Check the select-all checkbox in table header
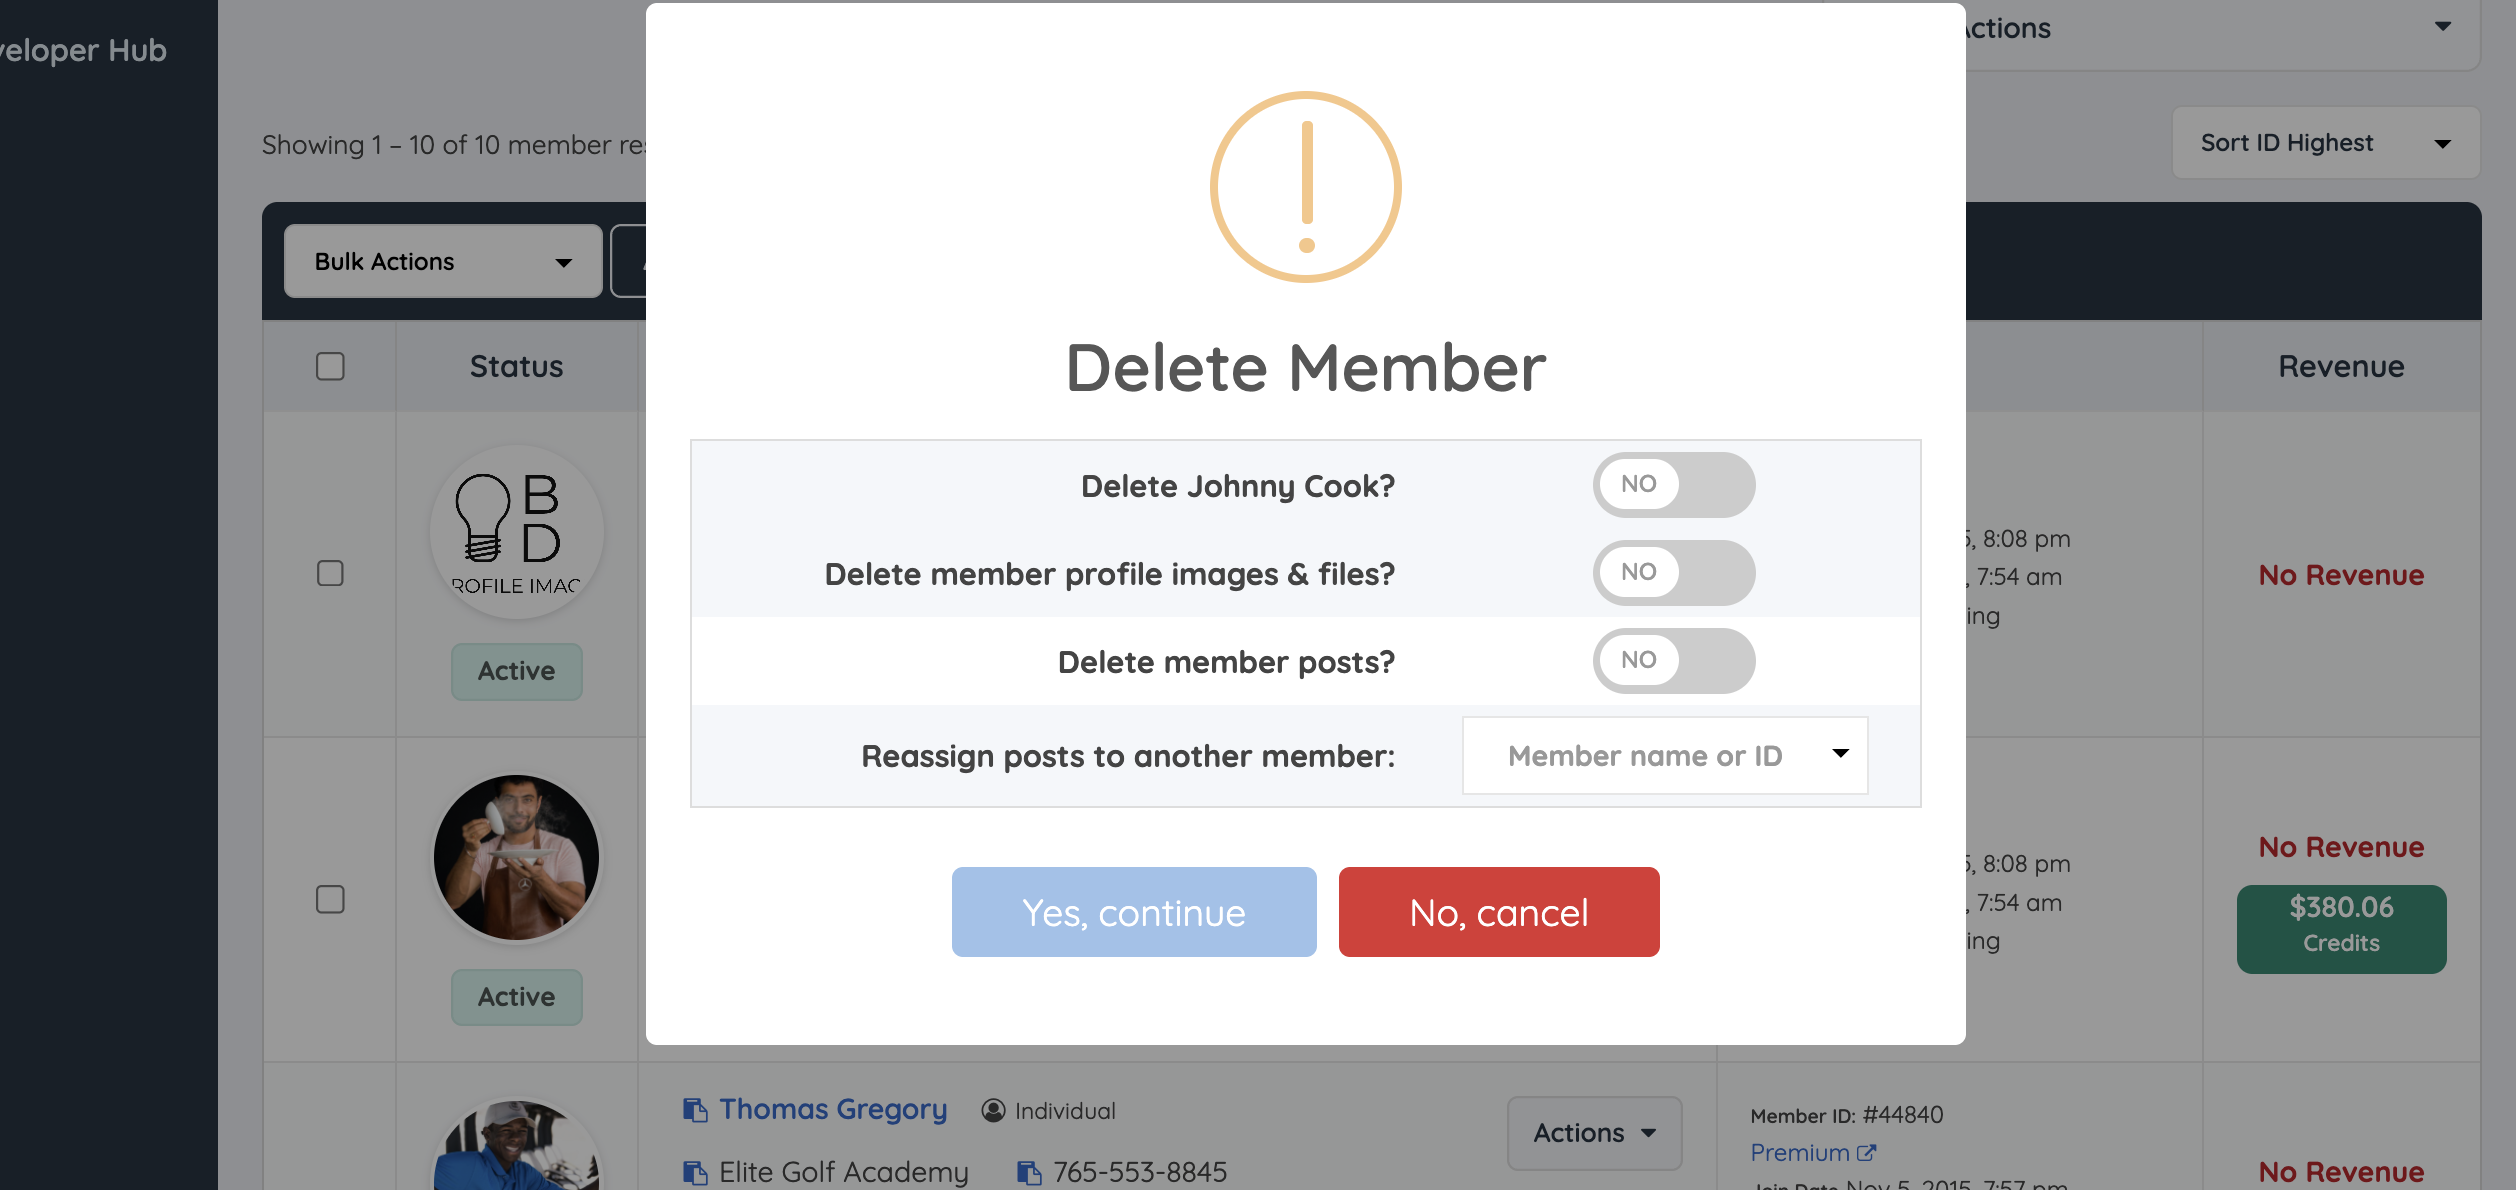The image size is (2516, 1190). tap(330, 366)
